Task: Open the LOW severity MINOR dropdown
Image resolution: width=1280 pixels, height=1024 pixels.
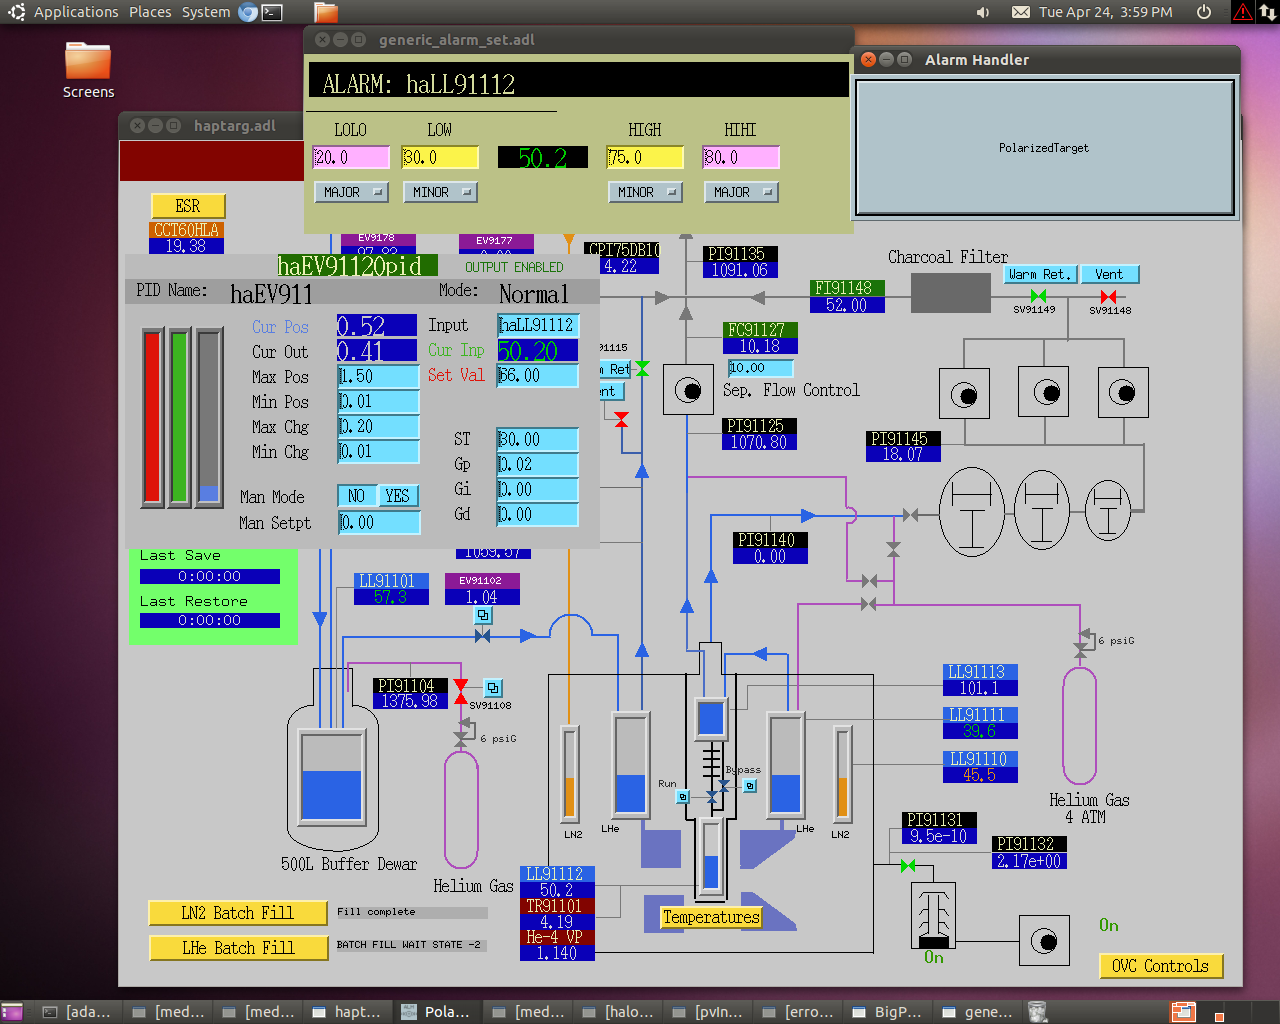Action: (x=440, y=192)
